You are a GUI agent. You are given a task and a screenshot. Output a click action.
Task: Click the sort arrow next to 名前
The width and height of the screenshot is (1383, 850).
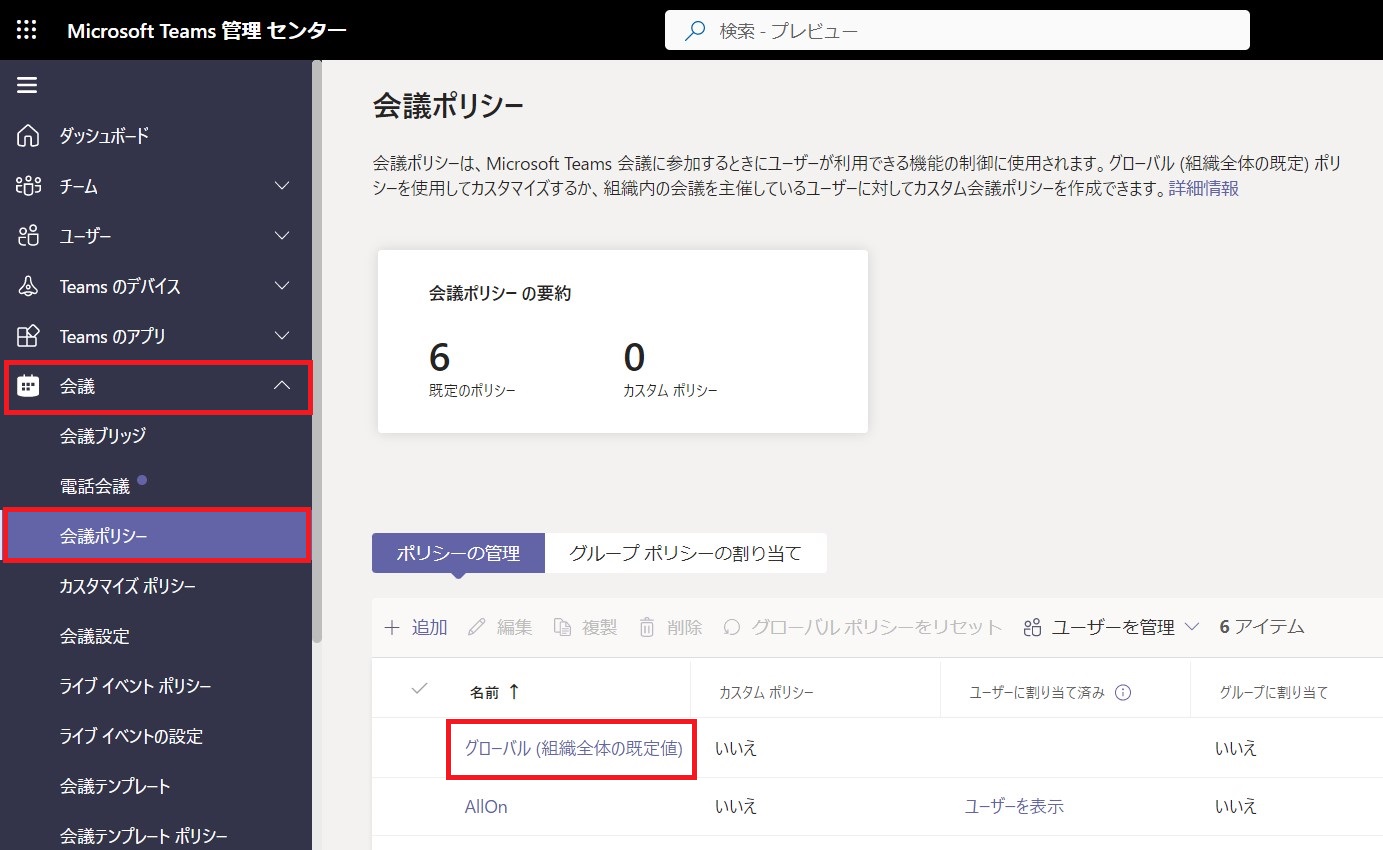point(514,691)
